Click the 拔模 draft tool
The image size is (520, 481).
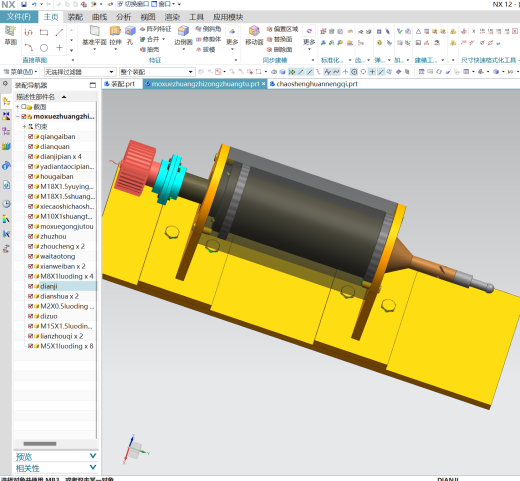pos(205,50)
